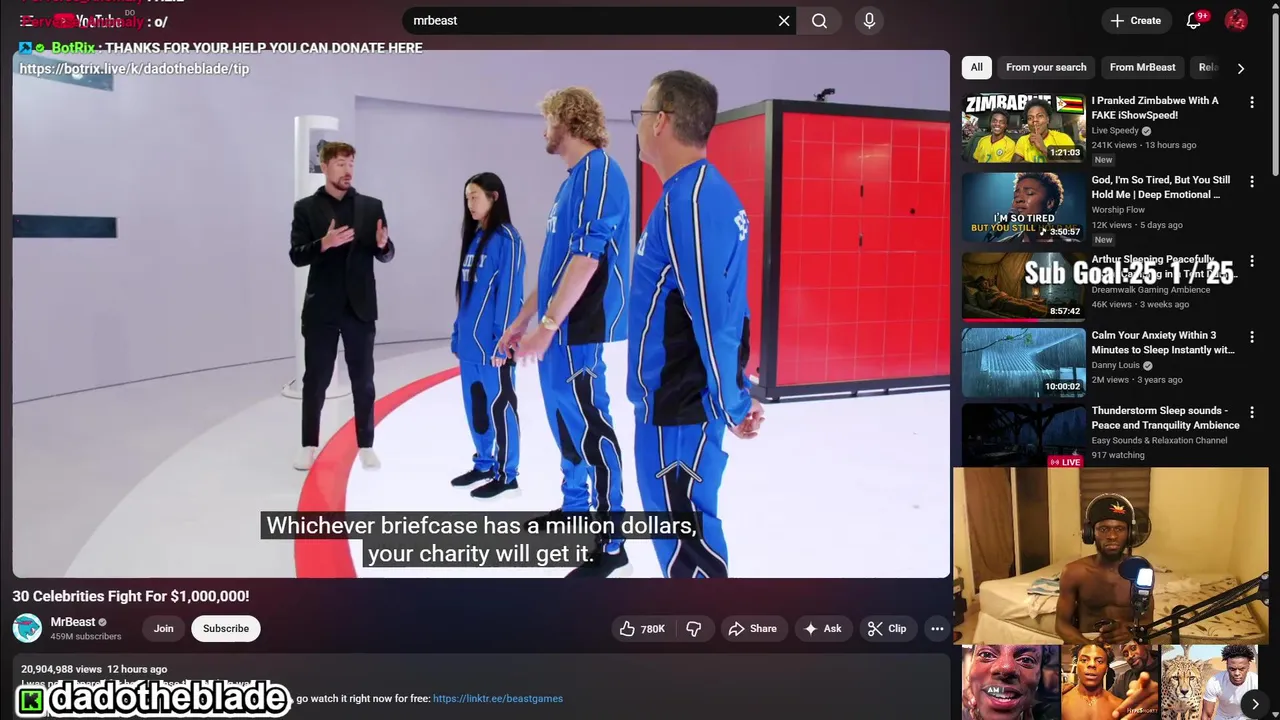
Task: Open the live Thunderstorm Sleep sounds thumbnail
Action: [1023, 436]
